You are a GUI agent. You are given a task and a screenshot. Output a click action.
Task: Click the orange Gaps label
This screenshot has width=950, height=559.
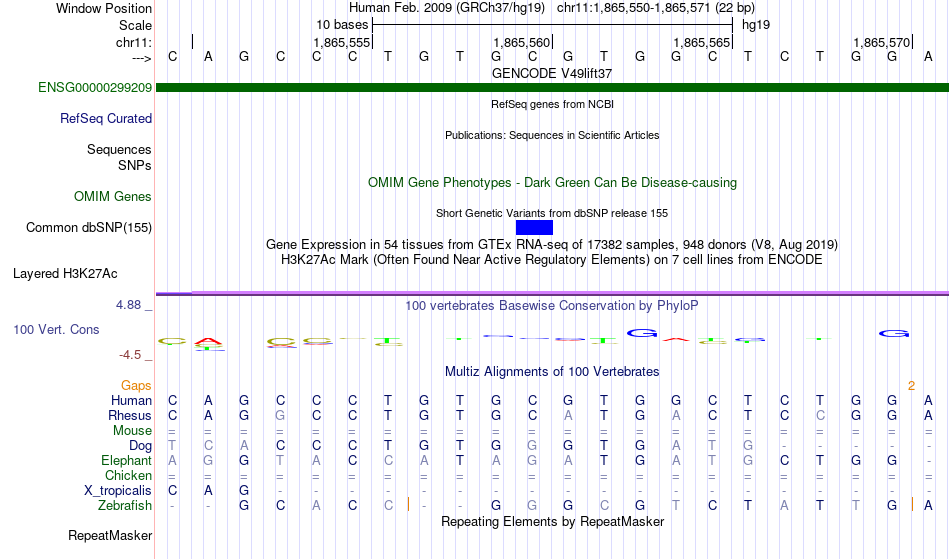pyautogui.click(x=136, y=386)
